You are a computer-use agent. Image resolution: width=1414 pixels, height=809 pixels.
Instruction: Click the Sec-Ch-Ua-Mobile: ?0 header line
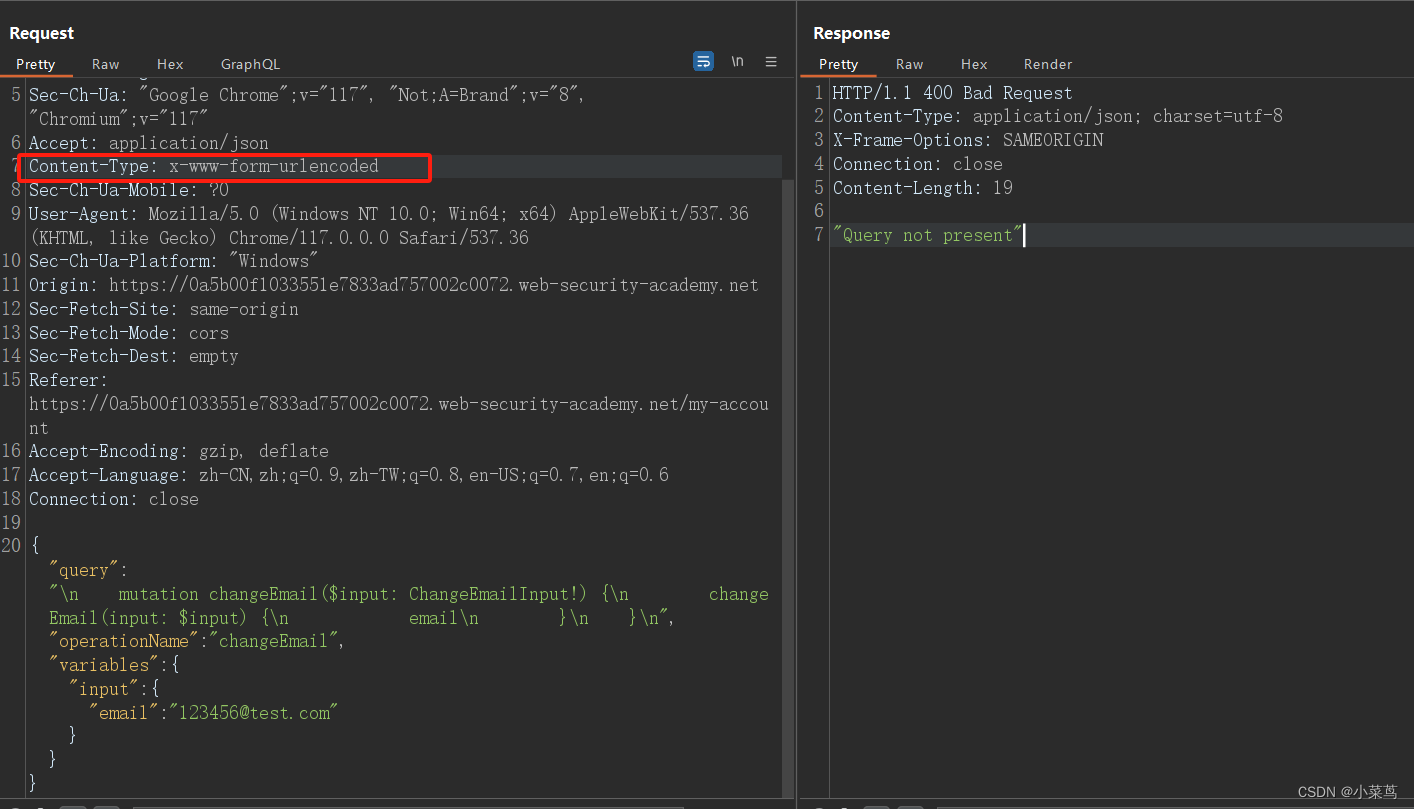[x=128, y=190]
